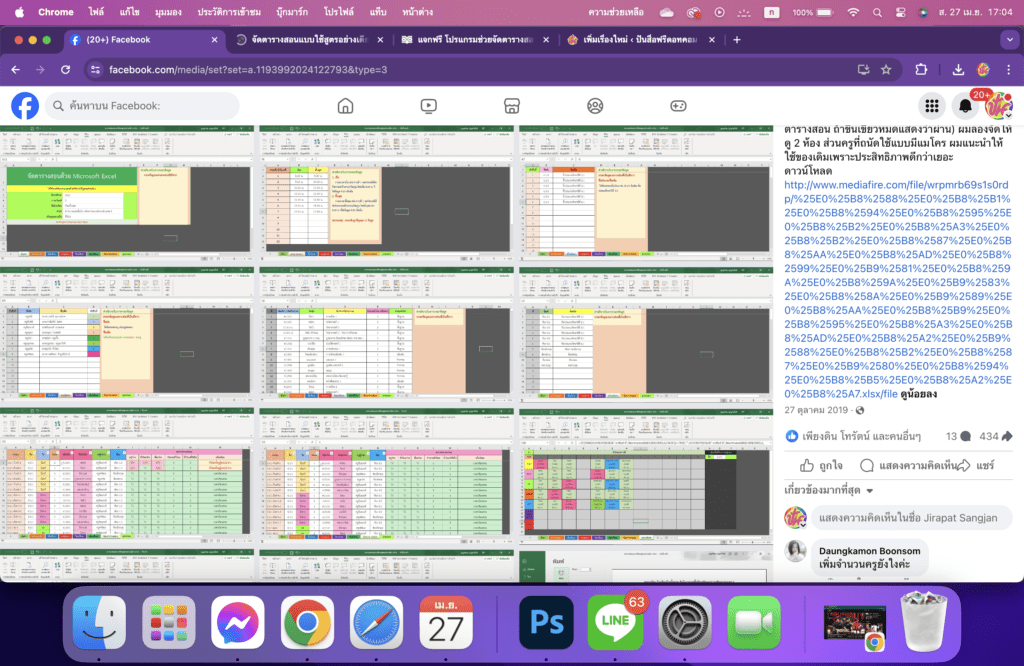
Task: Open the Chrome three-dot menu
Action: [1008, 69]
